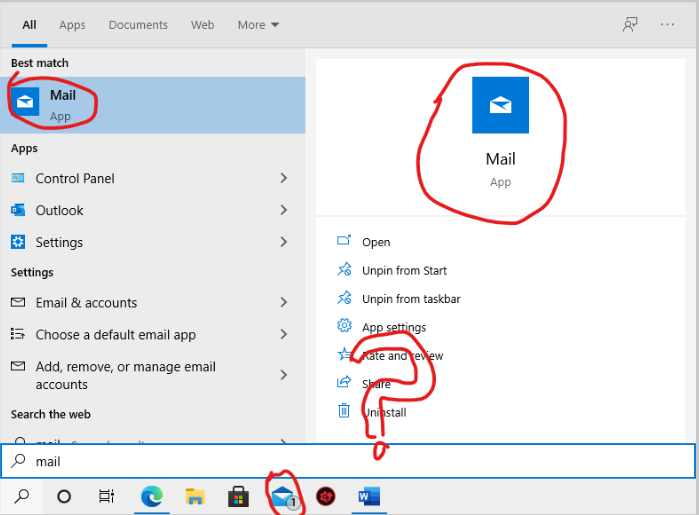Switch to the Documents filter tab

point(138,25)
